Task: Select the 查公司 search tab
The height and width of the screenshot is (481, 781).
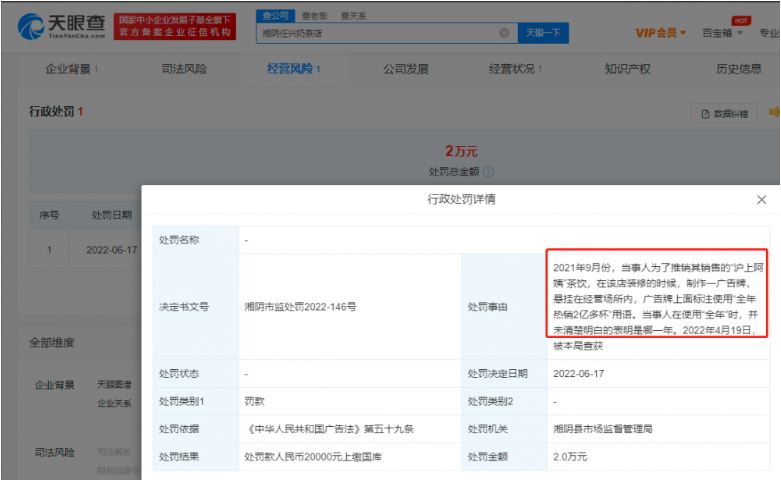Action: [x=275, y=15]
